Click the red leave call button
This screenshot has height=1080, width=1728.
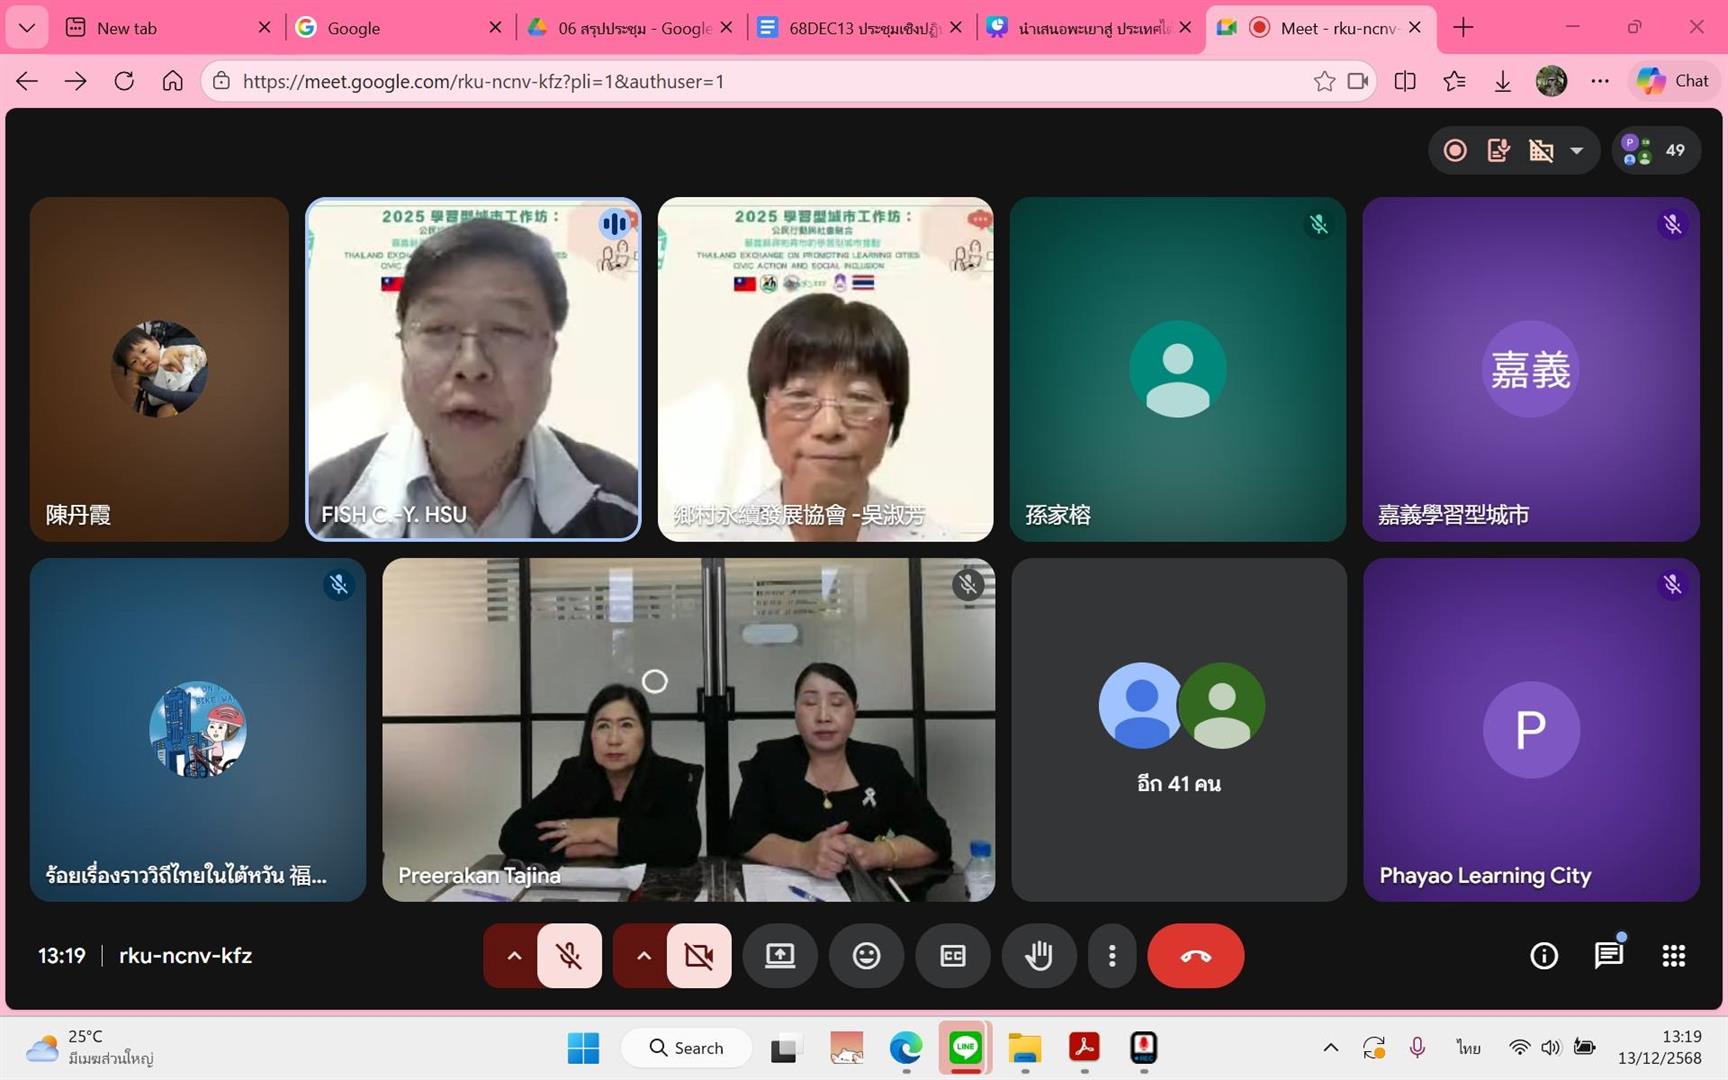pyautogui.click(x=1195, y=956)
